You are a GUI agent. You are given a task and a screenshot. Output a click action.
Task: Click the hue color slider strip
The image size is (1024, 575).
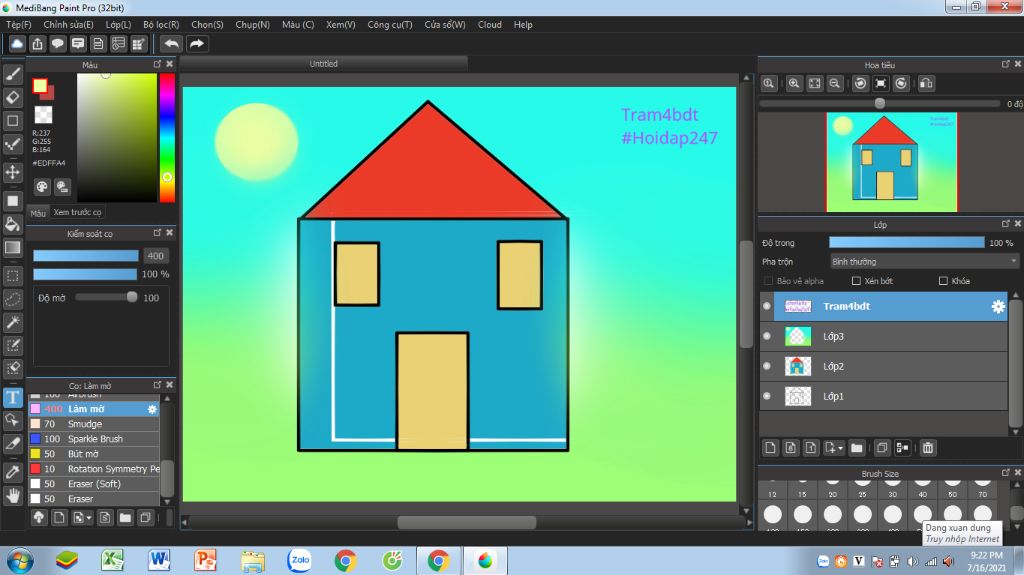[166, 137]
